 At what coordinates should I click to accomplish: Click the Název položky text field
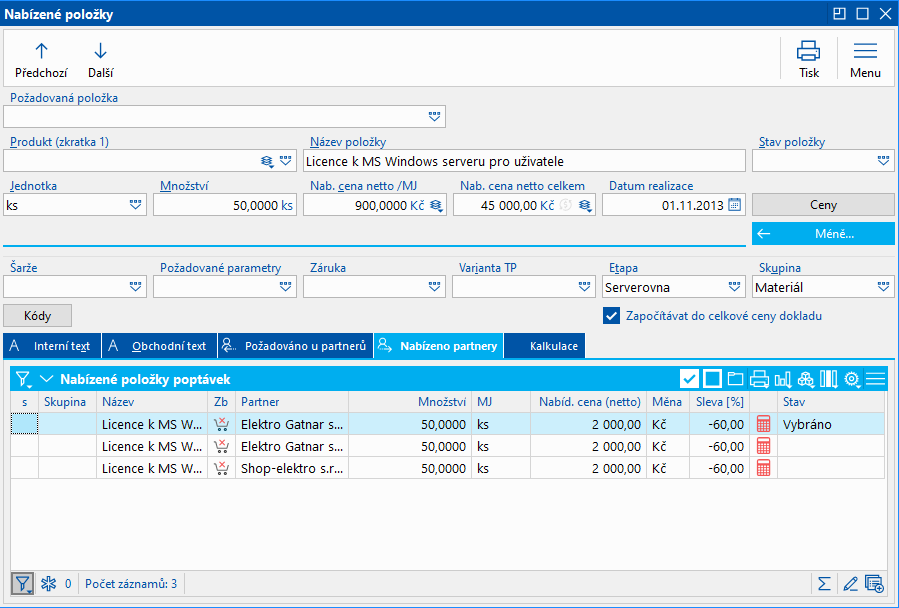[524, 161]
